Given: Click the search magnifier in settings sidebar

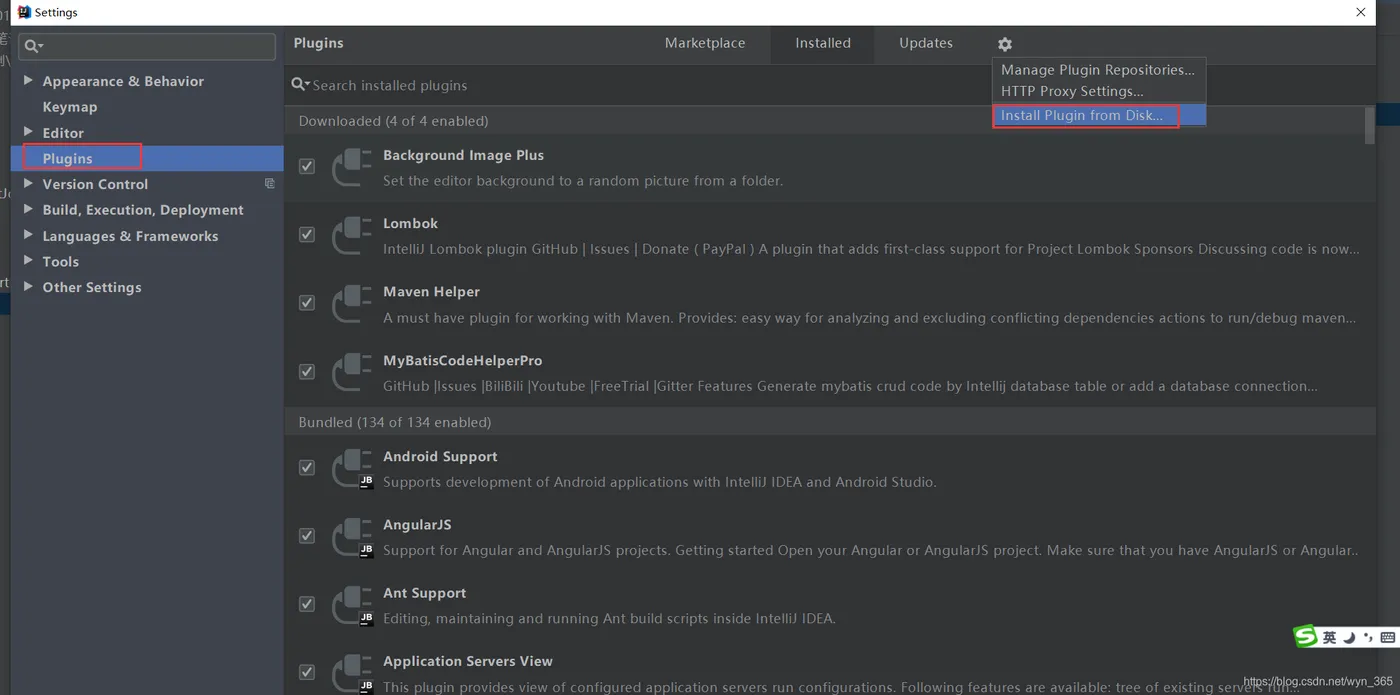Looking at the screenshot, I should tap(33, 46).
